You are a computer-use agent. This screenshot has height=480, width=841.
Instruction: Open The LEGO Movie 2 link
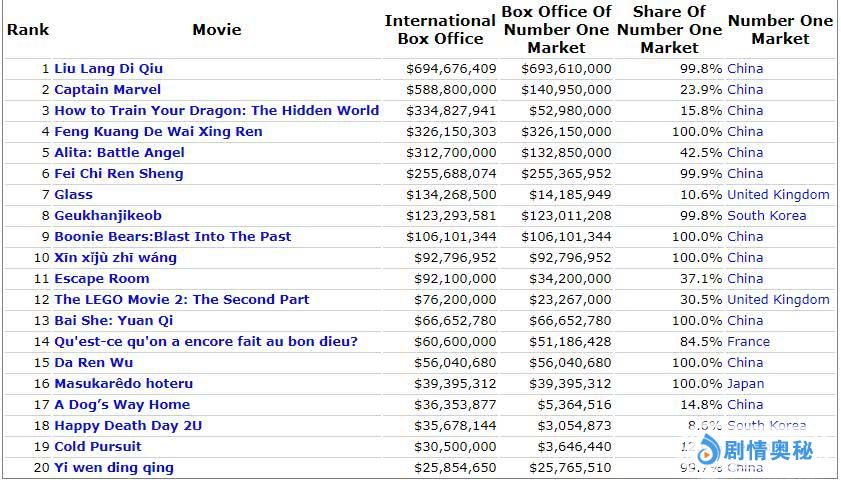tap(181, 300)
